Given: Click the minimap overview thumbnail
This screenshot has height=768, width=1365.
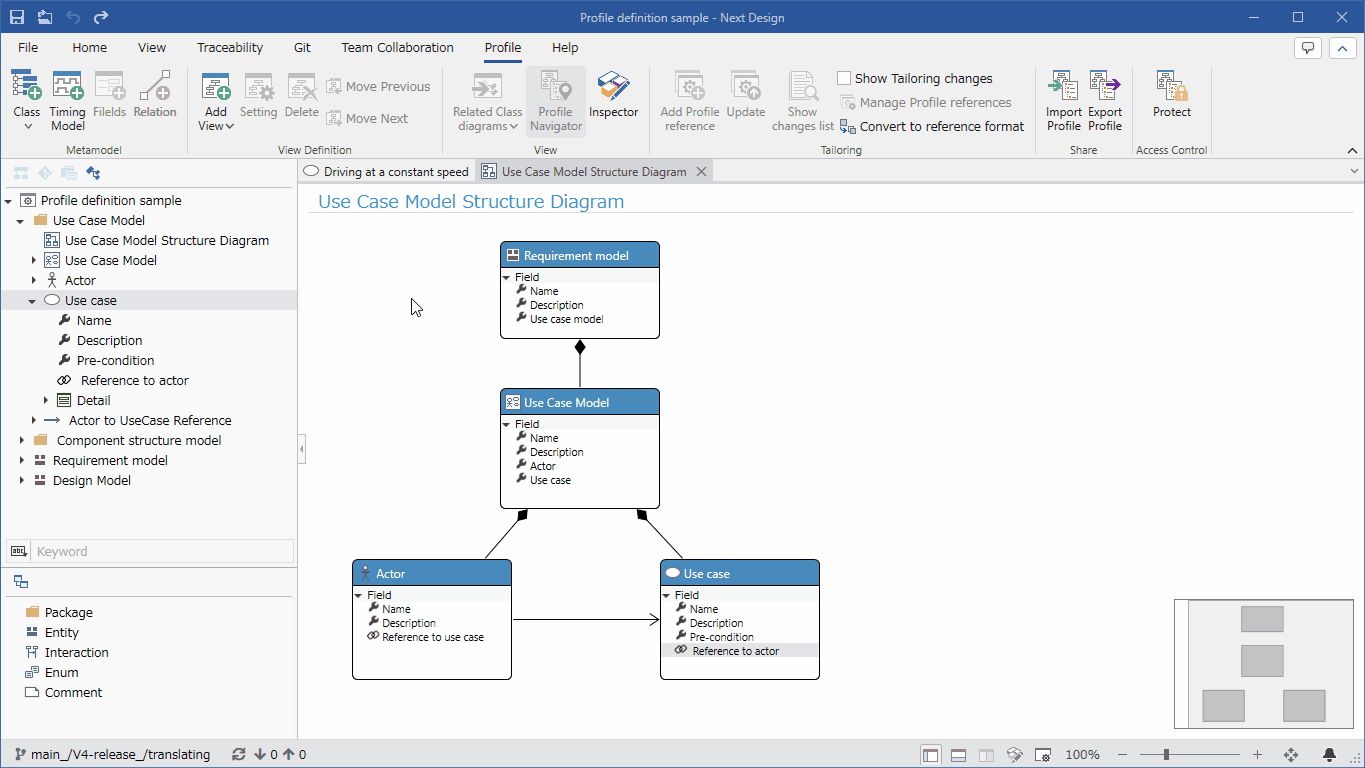Looking at the screenshot, I should [x=1263, y=663].
